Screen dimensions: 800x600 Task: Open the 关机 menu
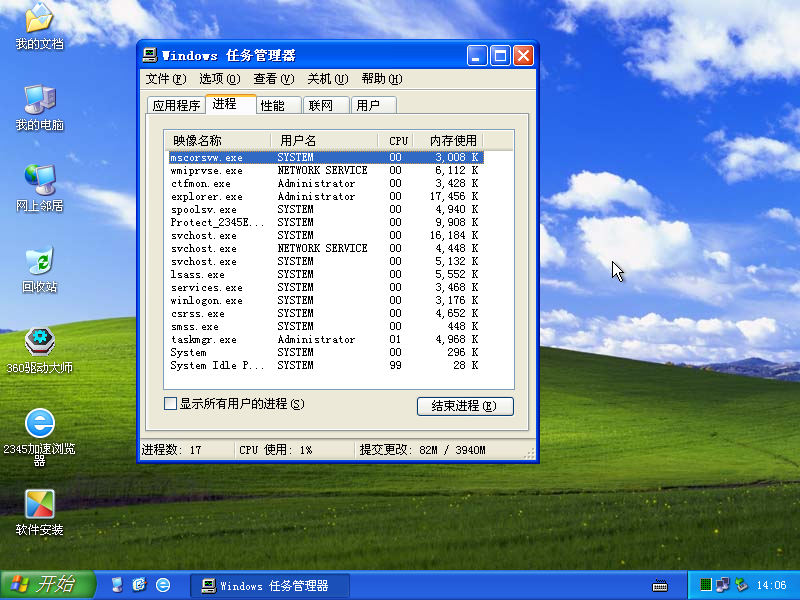click(326, 78)
